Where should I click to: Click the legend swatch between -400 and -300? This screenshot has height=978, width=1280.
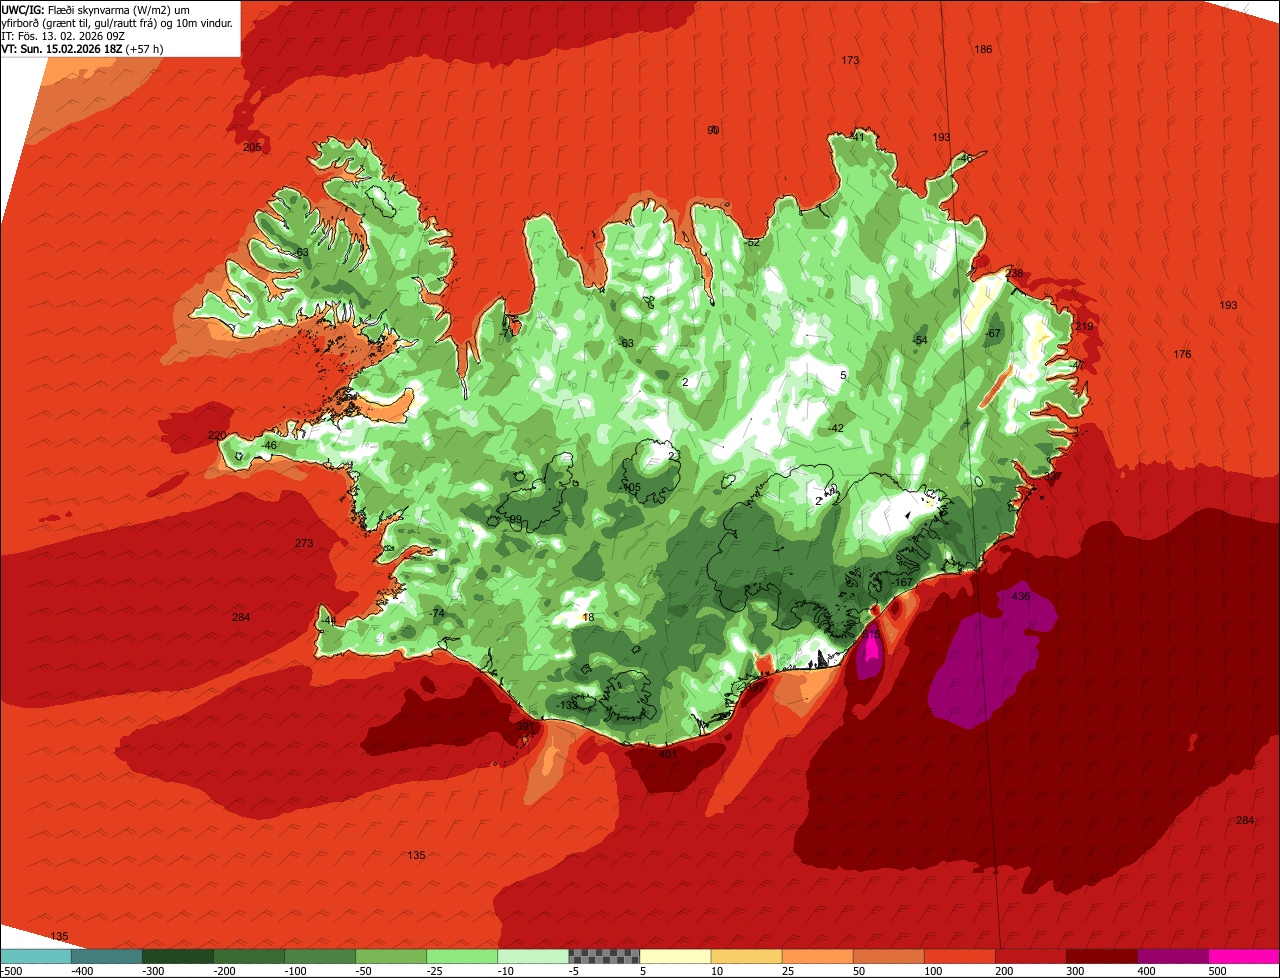(x=106, y=956)
